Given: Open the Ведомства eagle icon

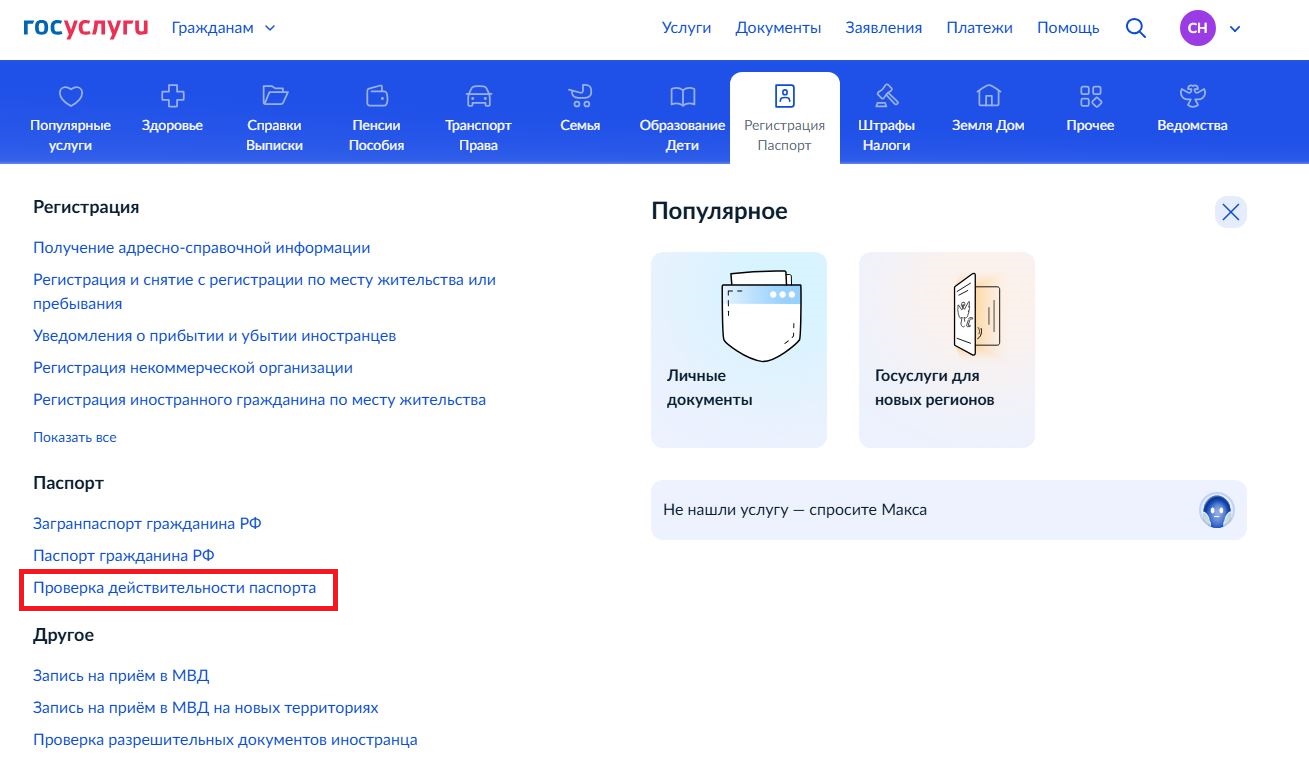Looking at the screenshot, I should 1191,97.
